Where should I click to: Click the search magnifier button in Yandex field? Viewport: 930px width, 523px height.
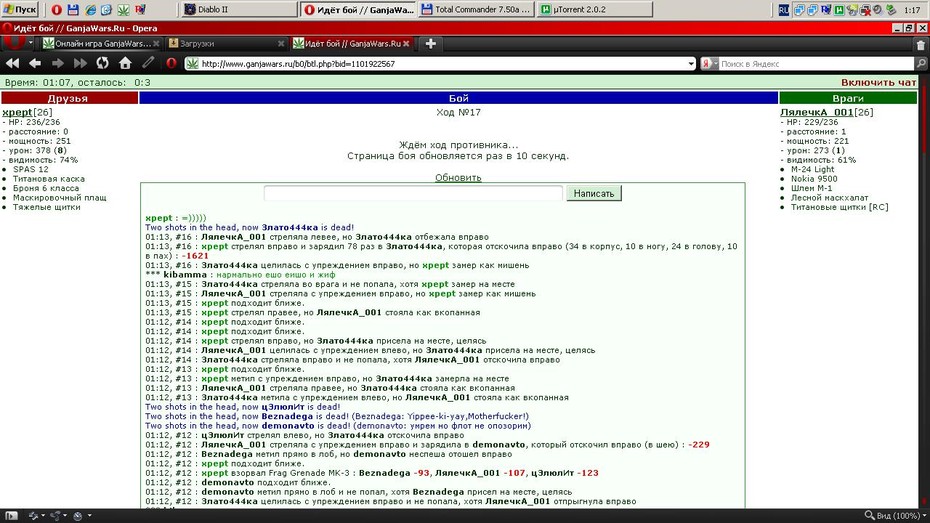tap(921, 63)
